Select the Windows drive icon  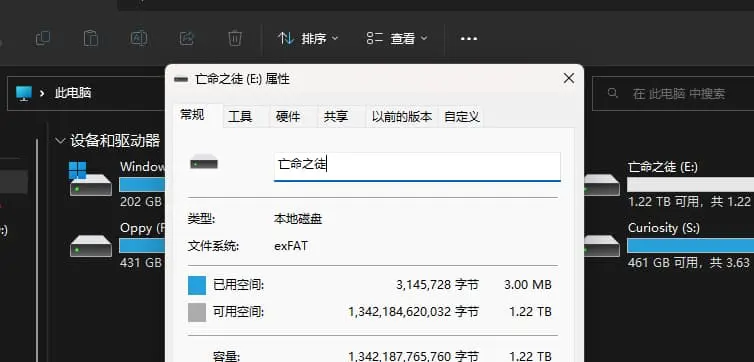point(90,178)
